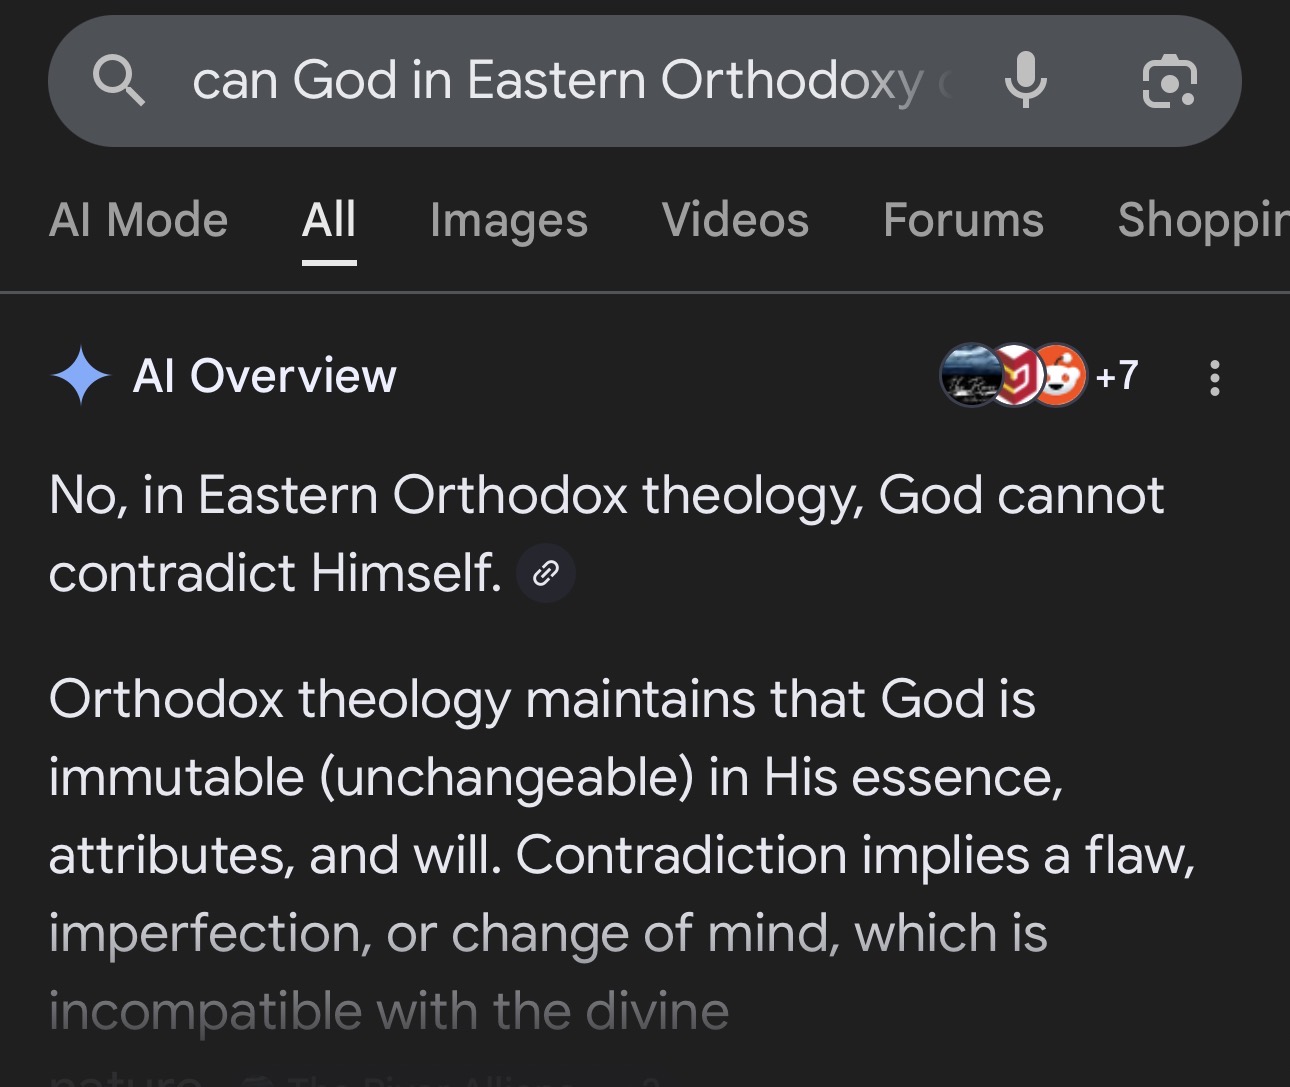Expand the +7 additional sources
The width and height of the screenshot is (1290, 1087).
[x=1117, y=376]
